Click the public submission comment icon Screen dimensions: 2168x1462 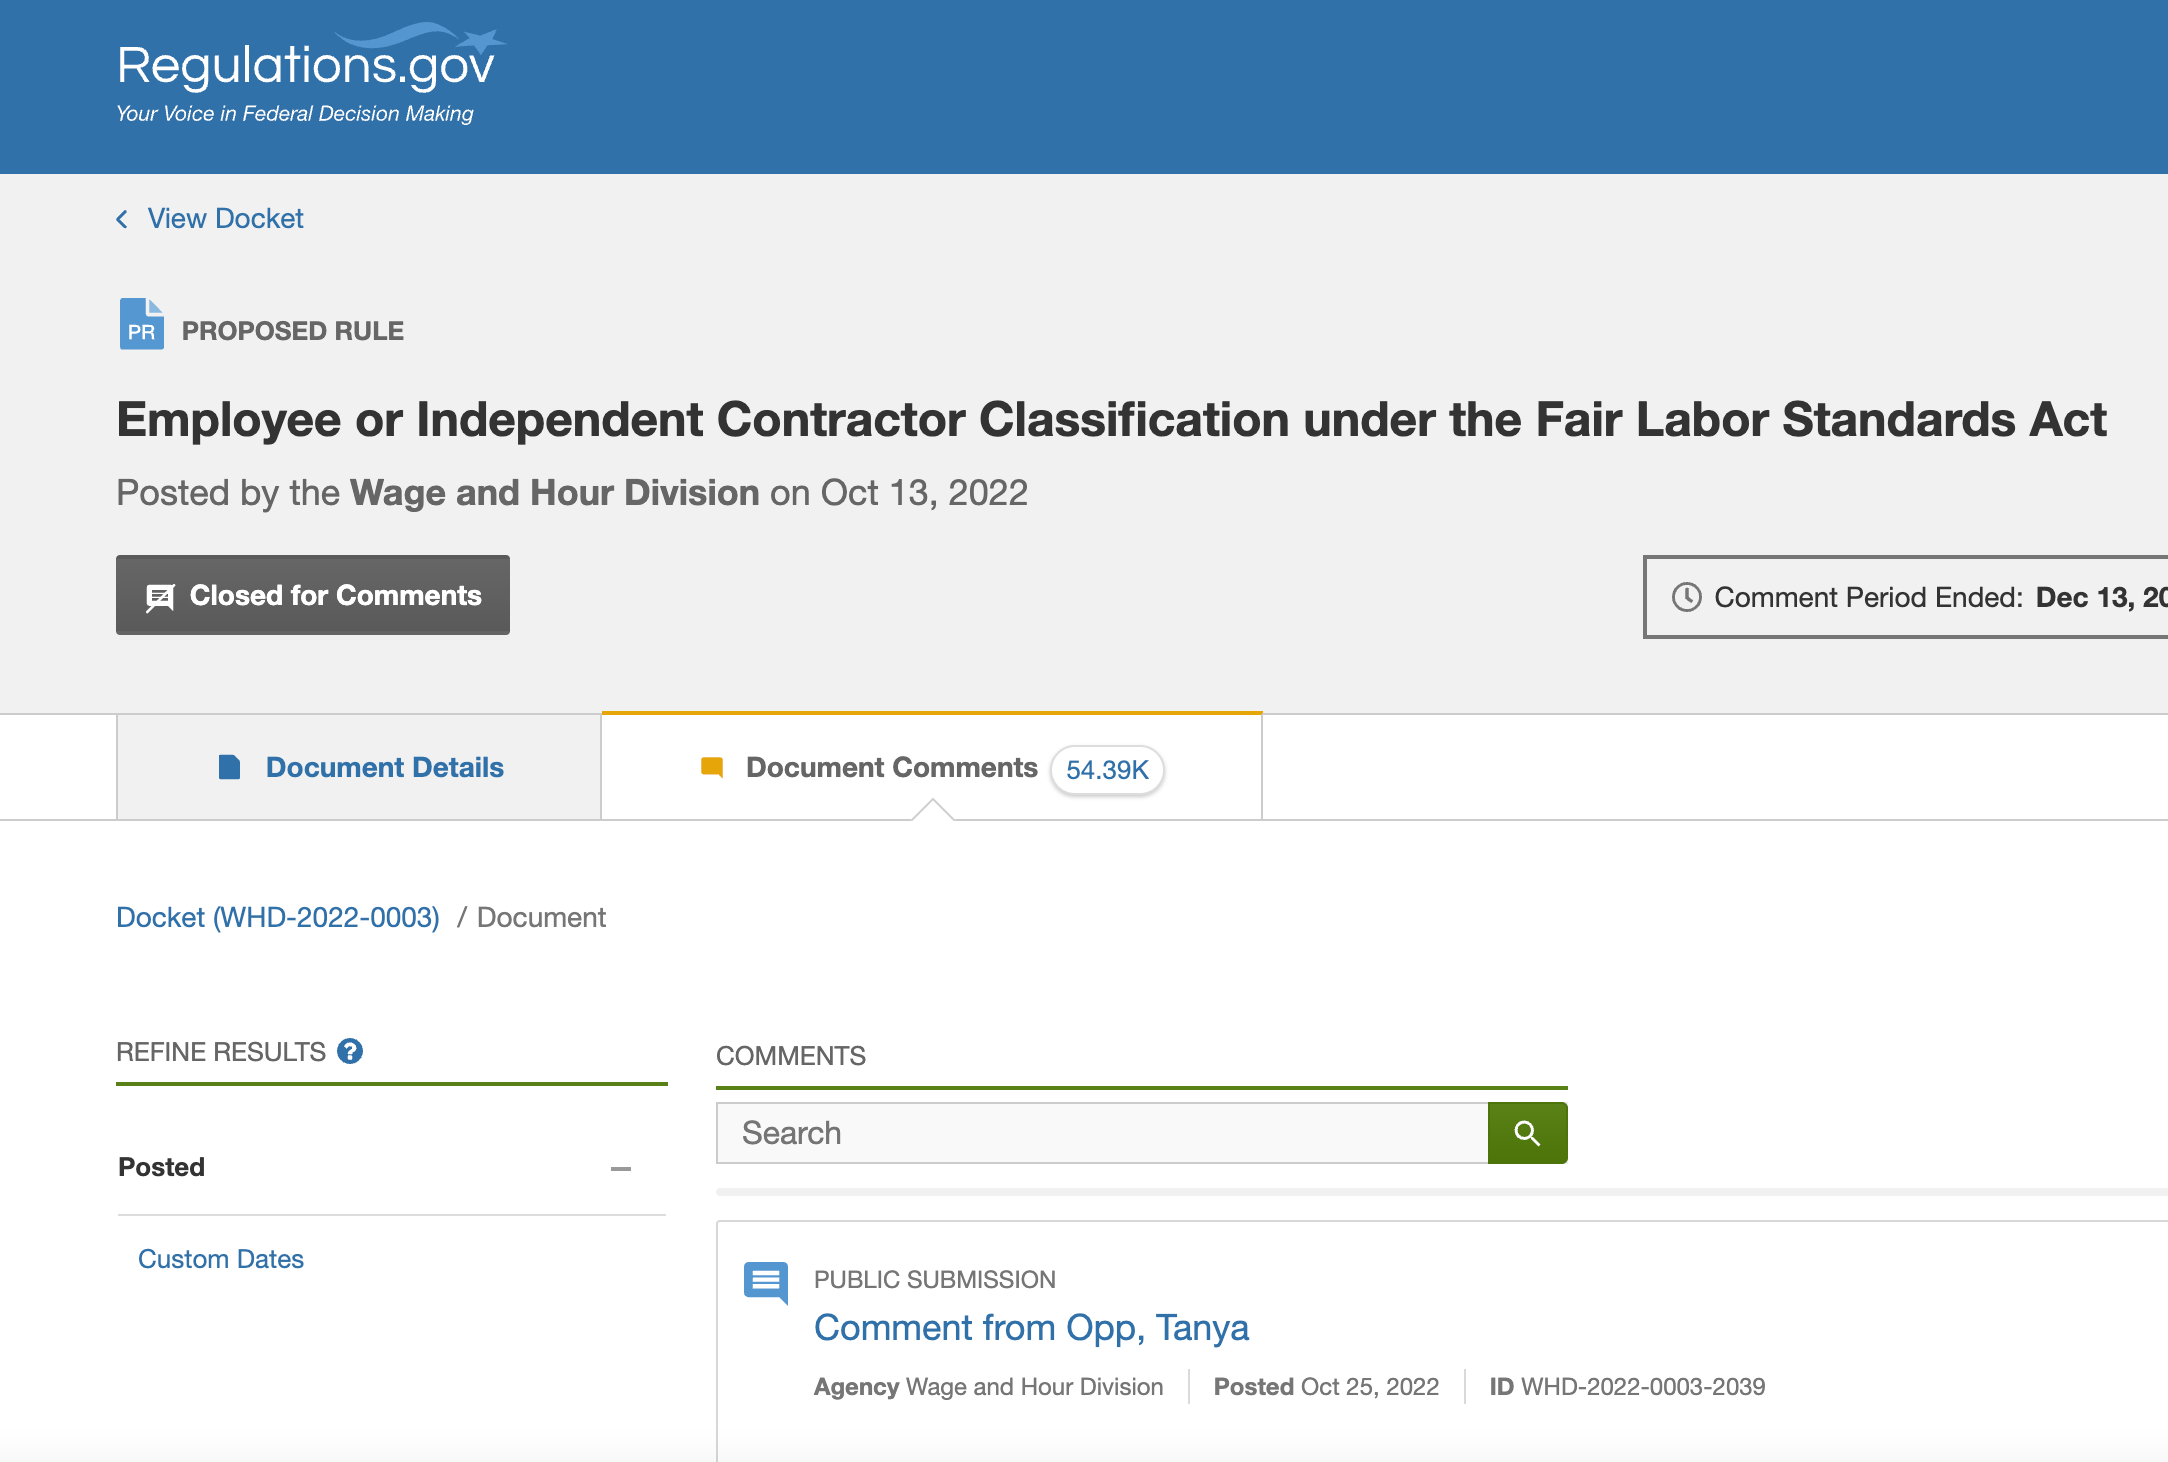tap(766, 1282)
